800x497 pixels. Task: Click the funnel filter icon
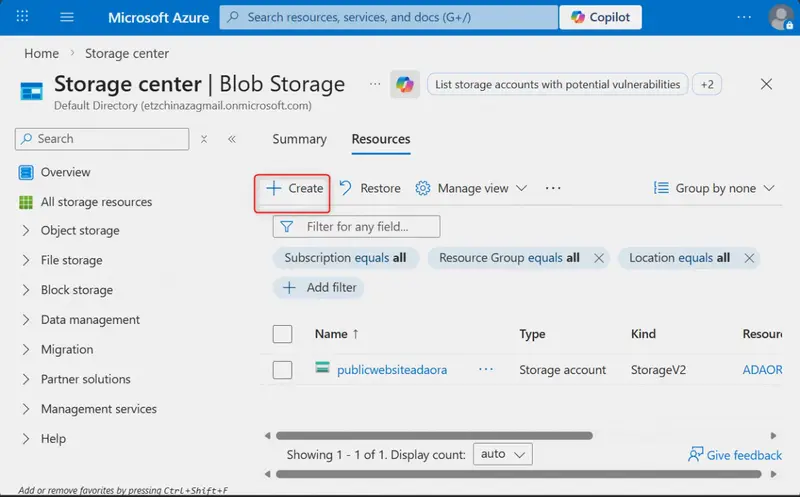coord(287,227)
